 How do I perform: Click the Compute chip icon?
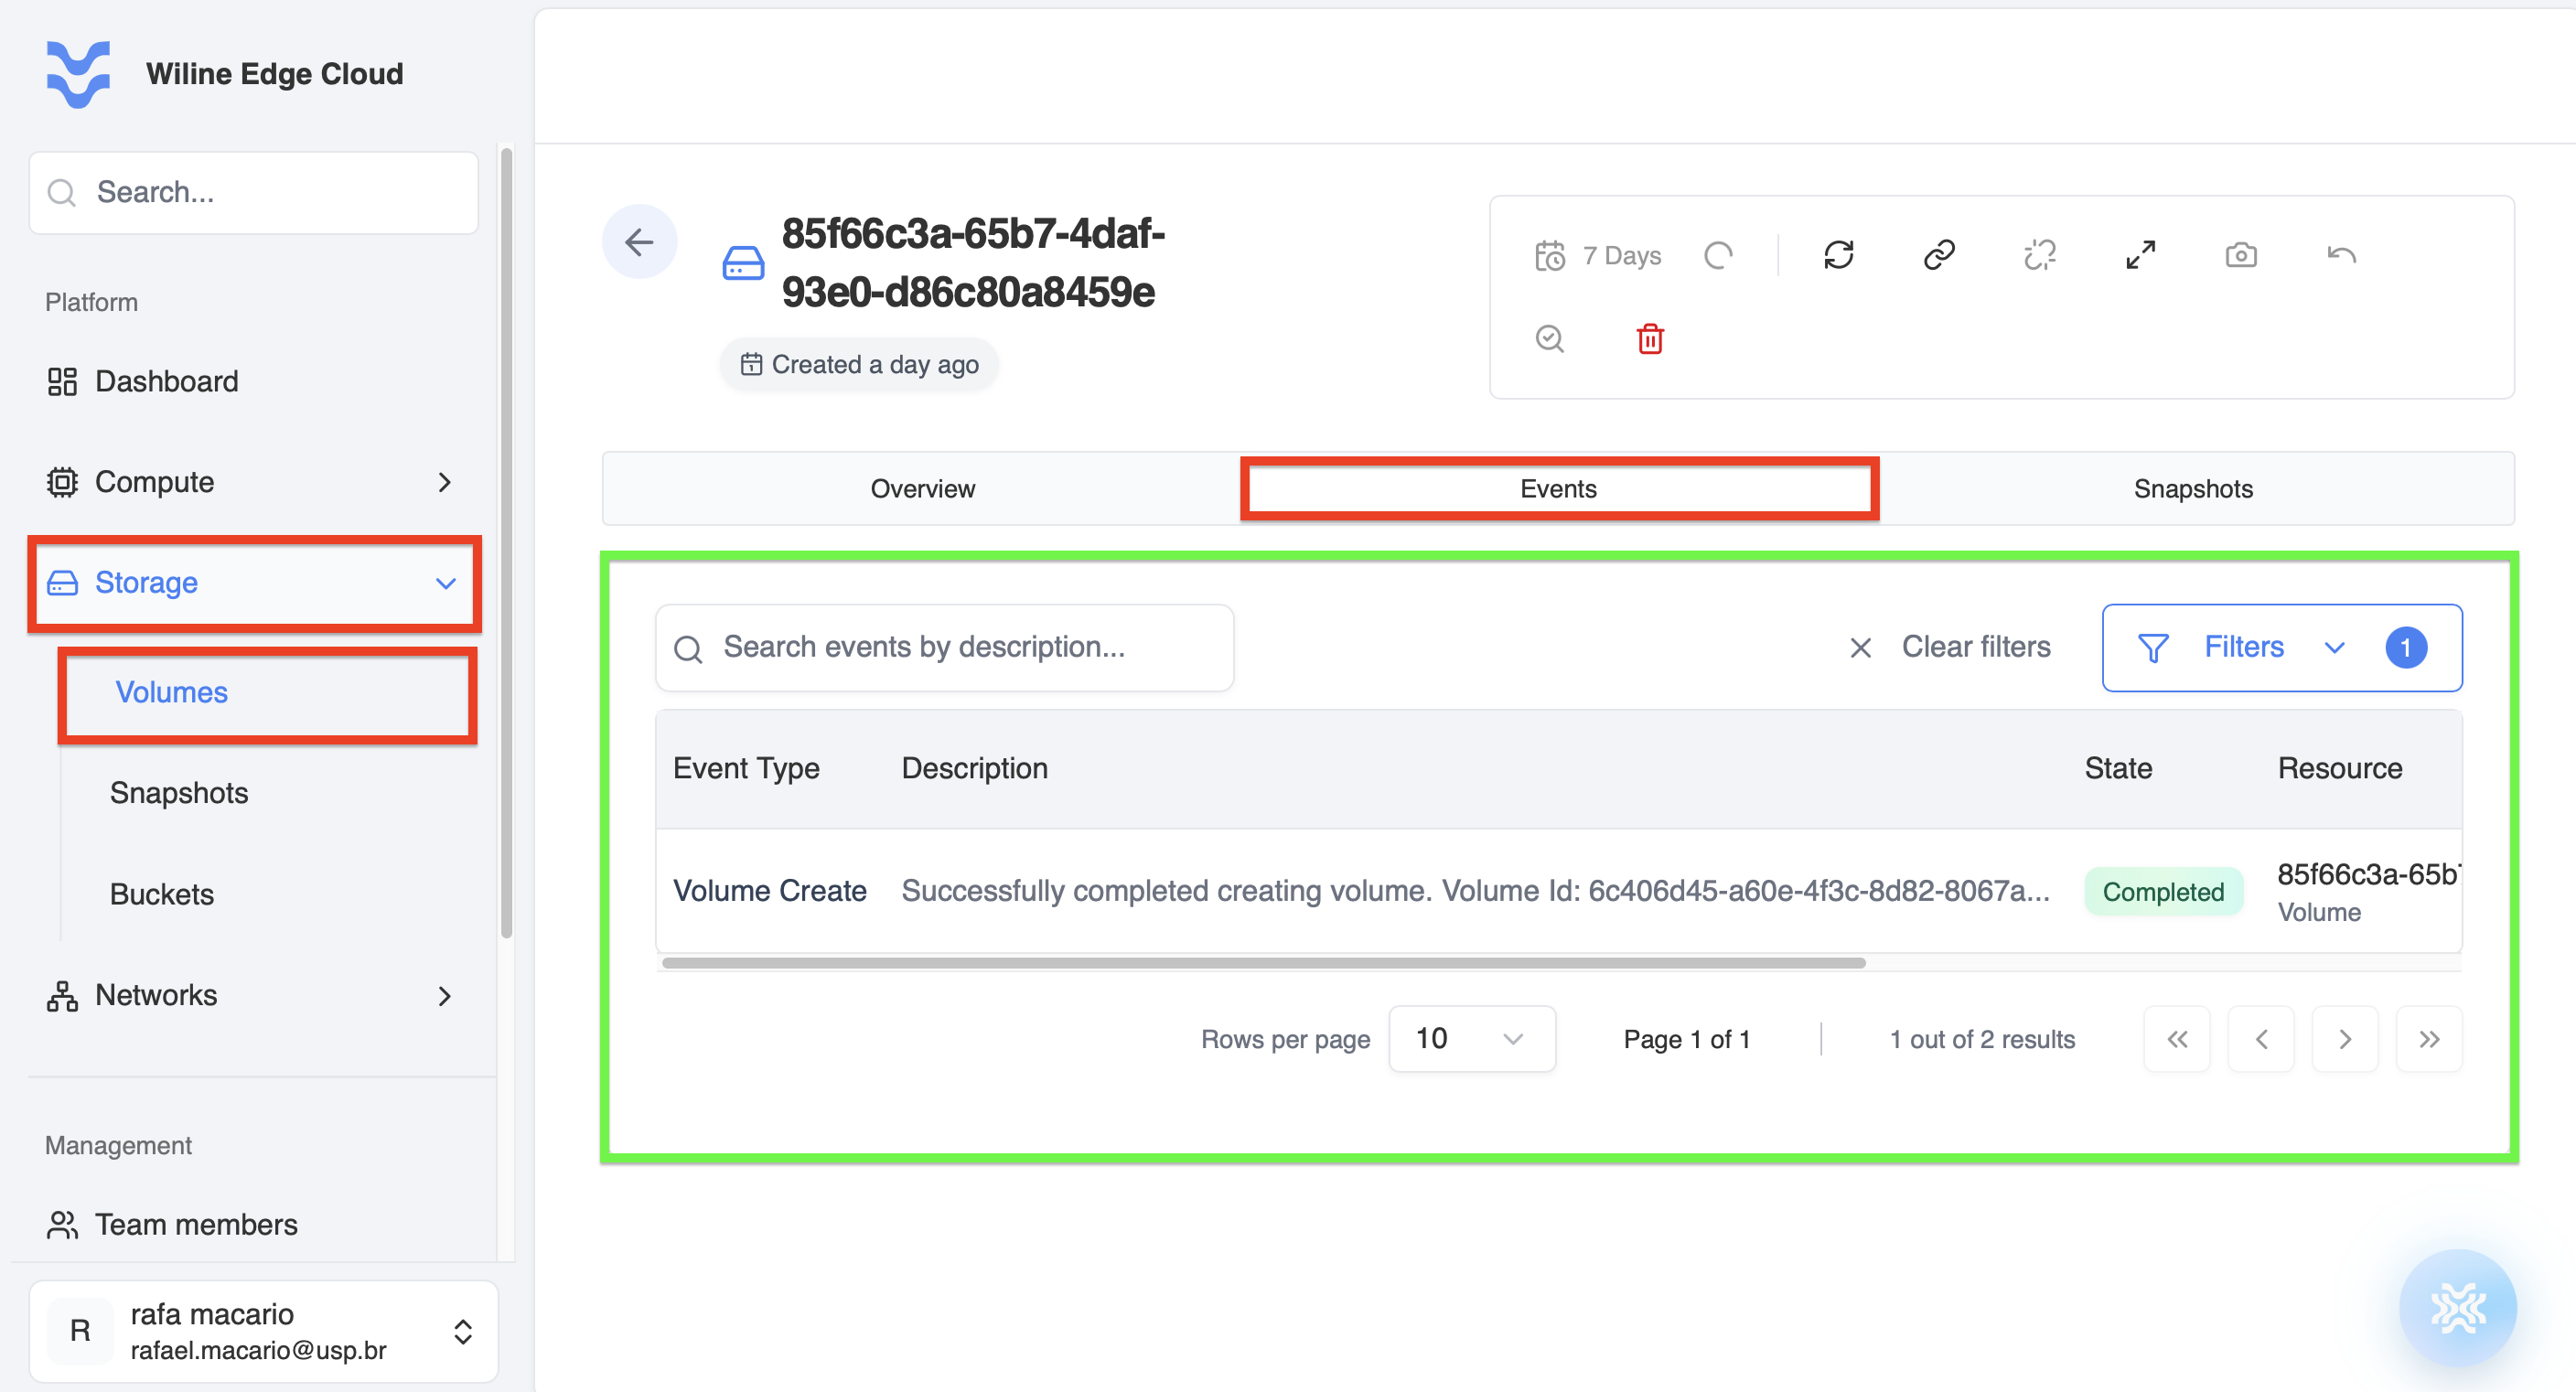62,483
